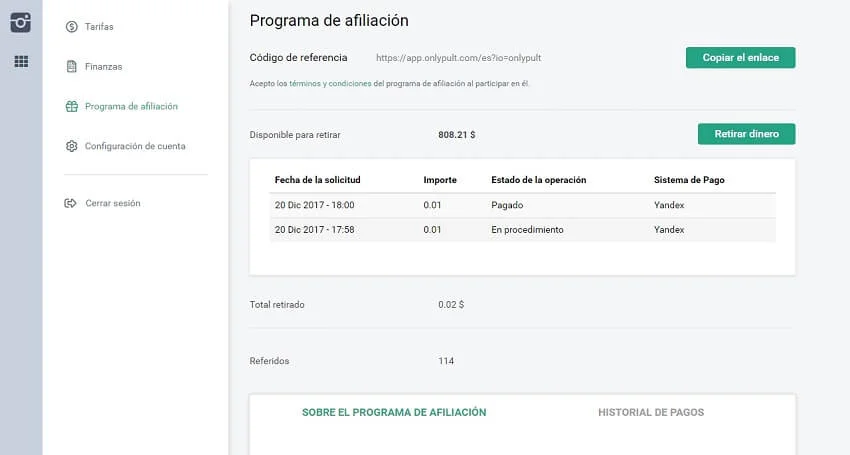Log out via Cerrar sesión
The width and height of the screenshot is (850, 455).
112,203
